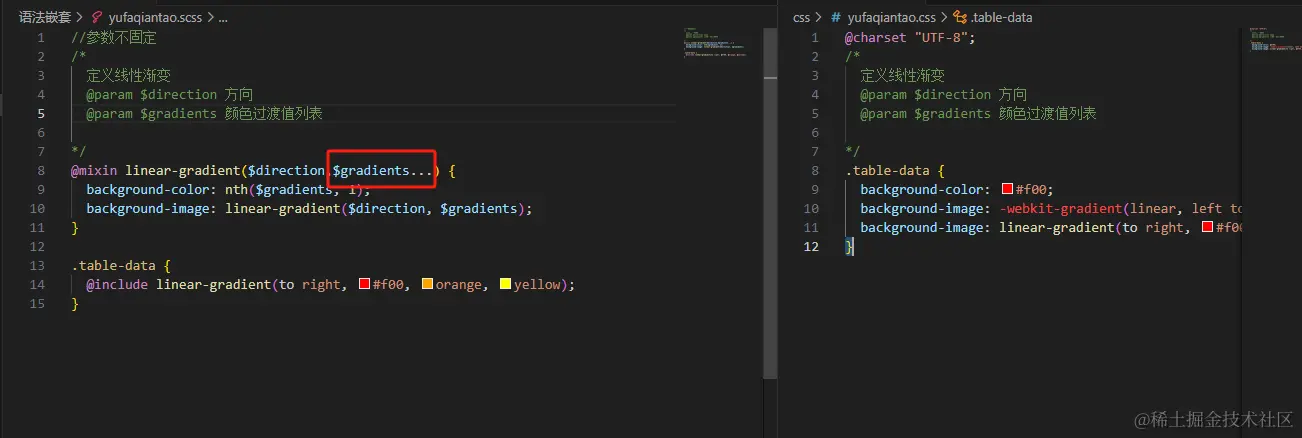The image size is (1302, 438).
Task: Click '-webkit-gradient' value in CSS line 10
Action: 1060,208
